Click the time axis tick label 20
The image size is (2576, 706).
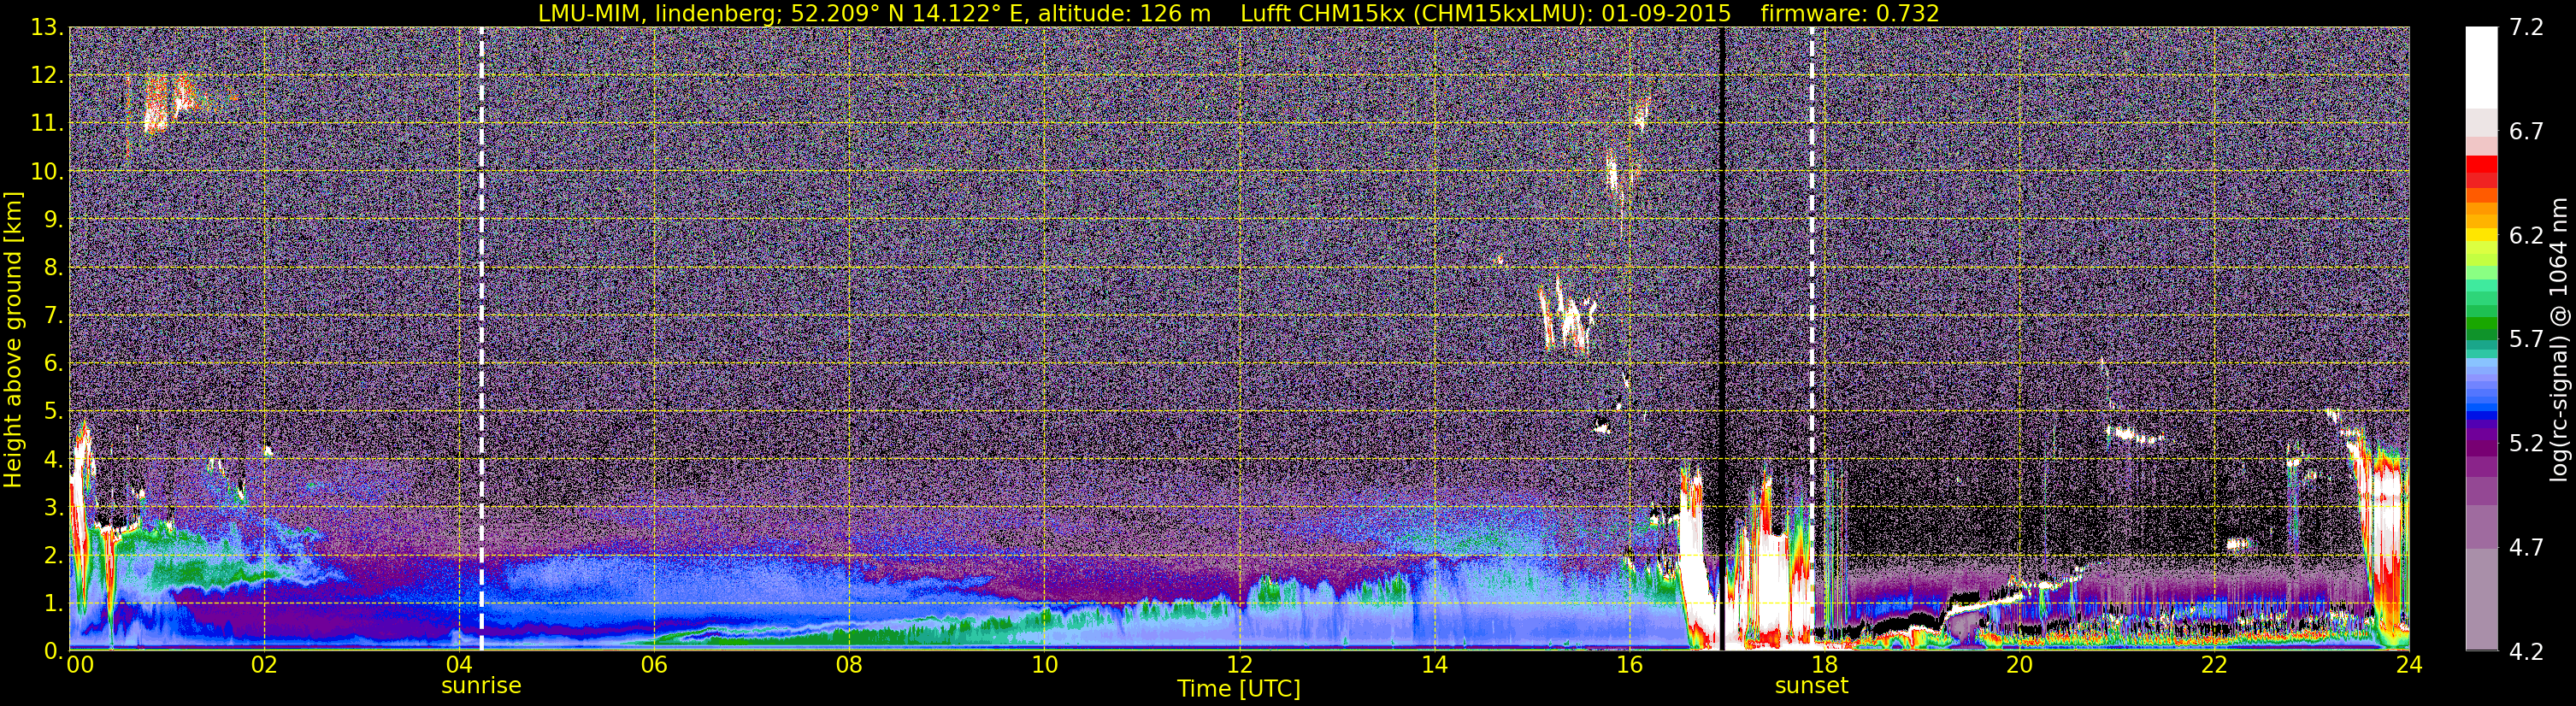[x=2019, y=665]
